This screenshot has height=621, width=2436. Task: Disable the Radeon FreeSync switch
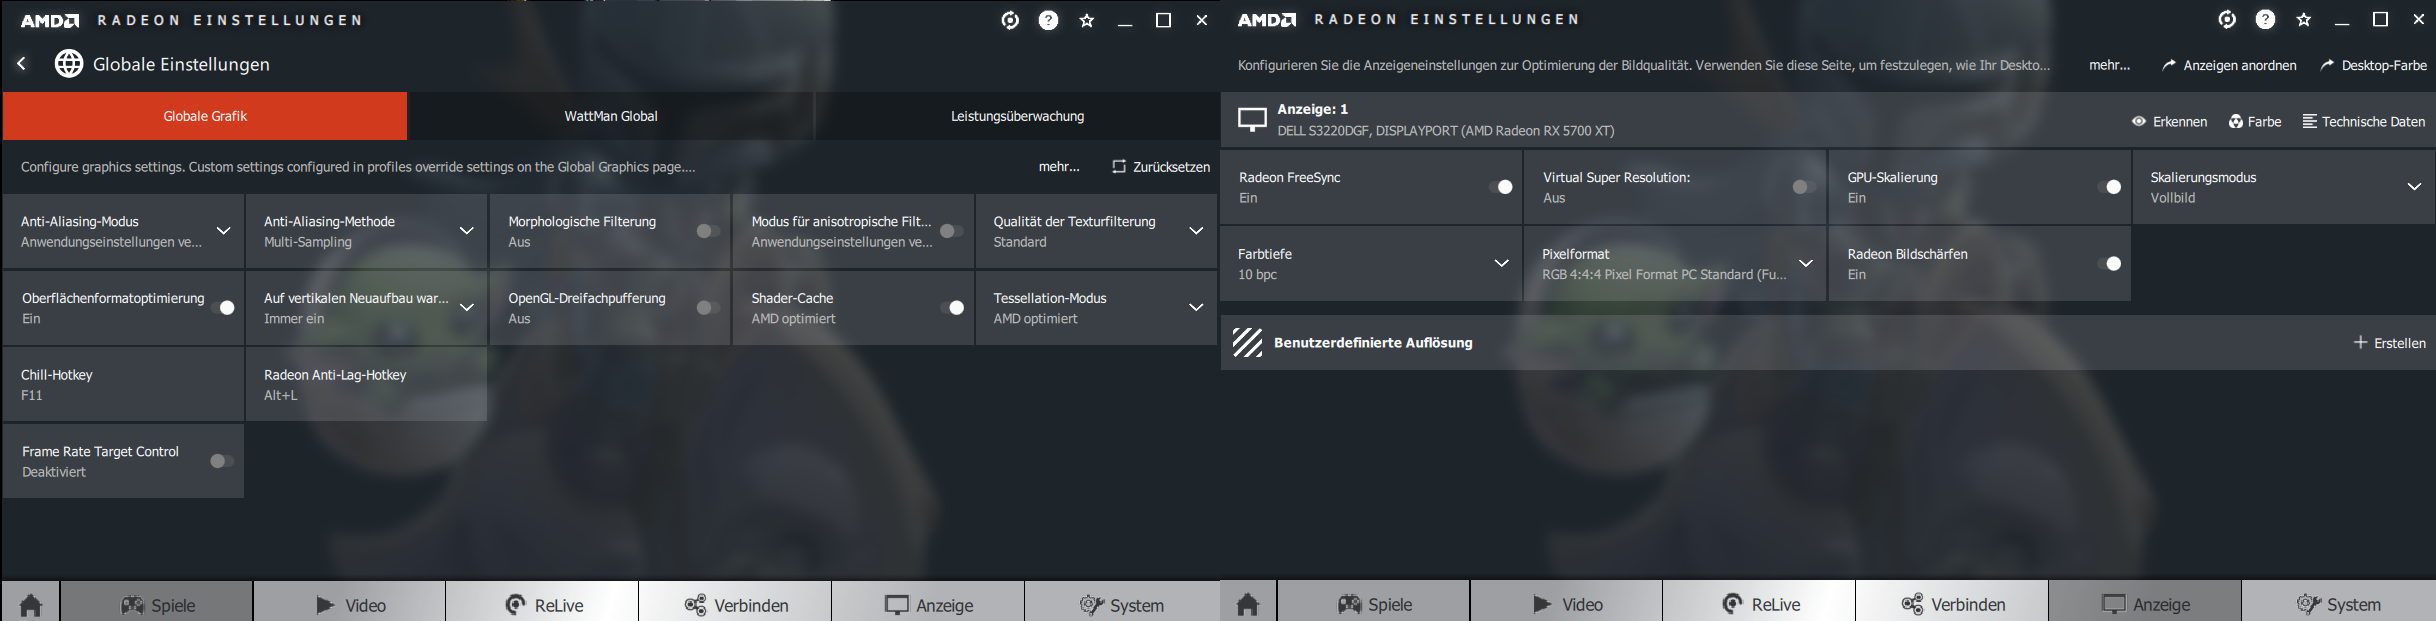tap(1500, 187)
